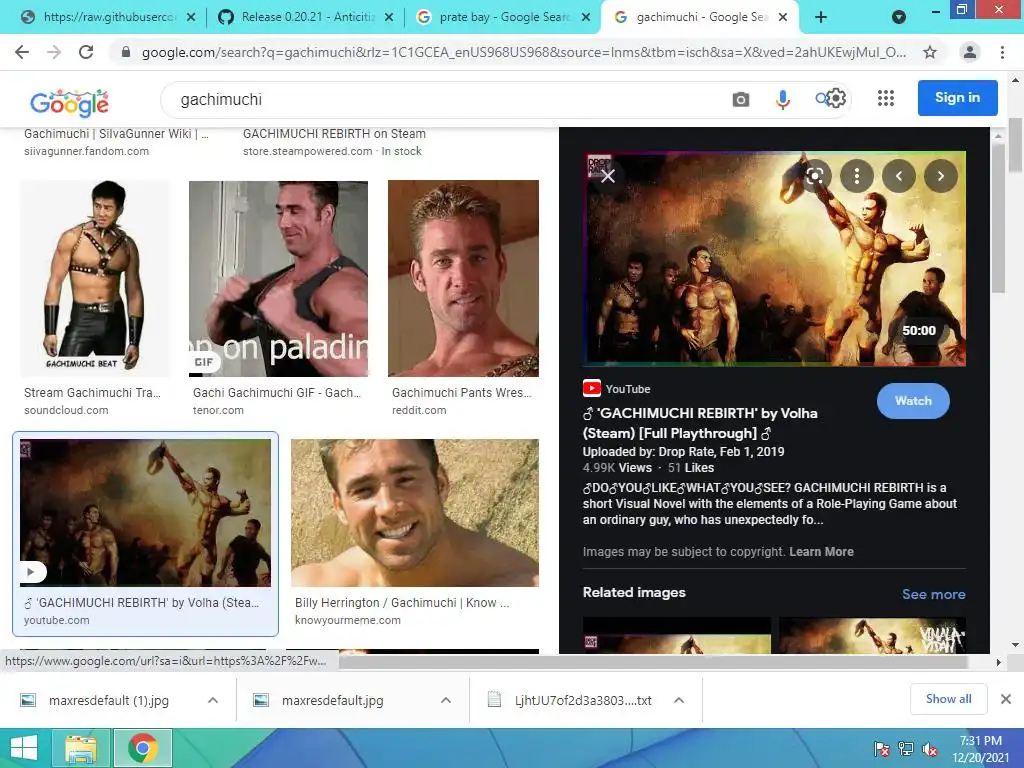This screenshot has width=1024, height=768.
Task: Click the site security padlock icon
Action: point(126,52)
